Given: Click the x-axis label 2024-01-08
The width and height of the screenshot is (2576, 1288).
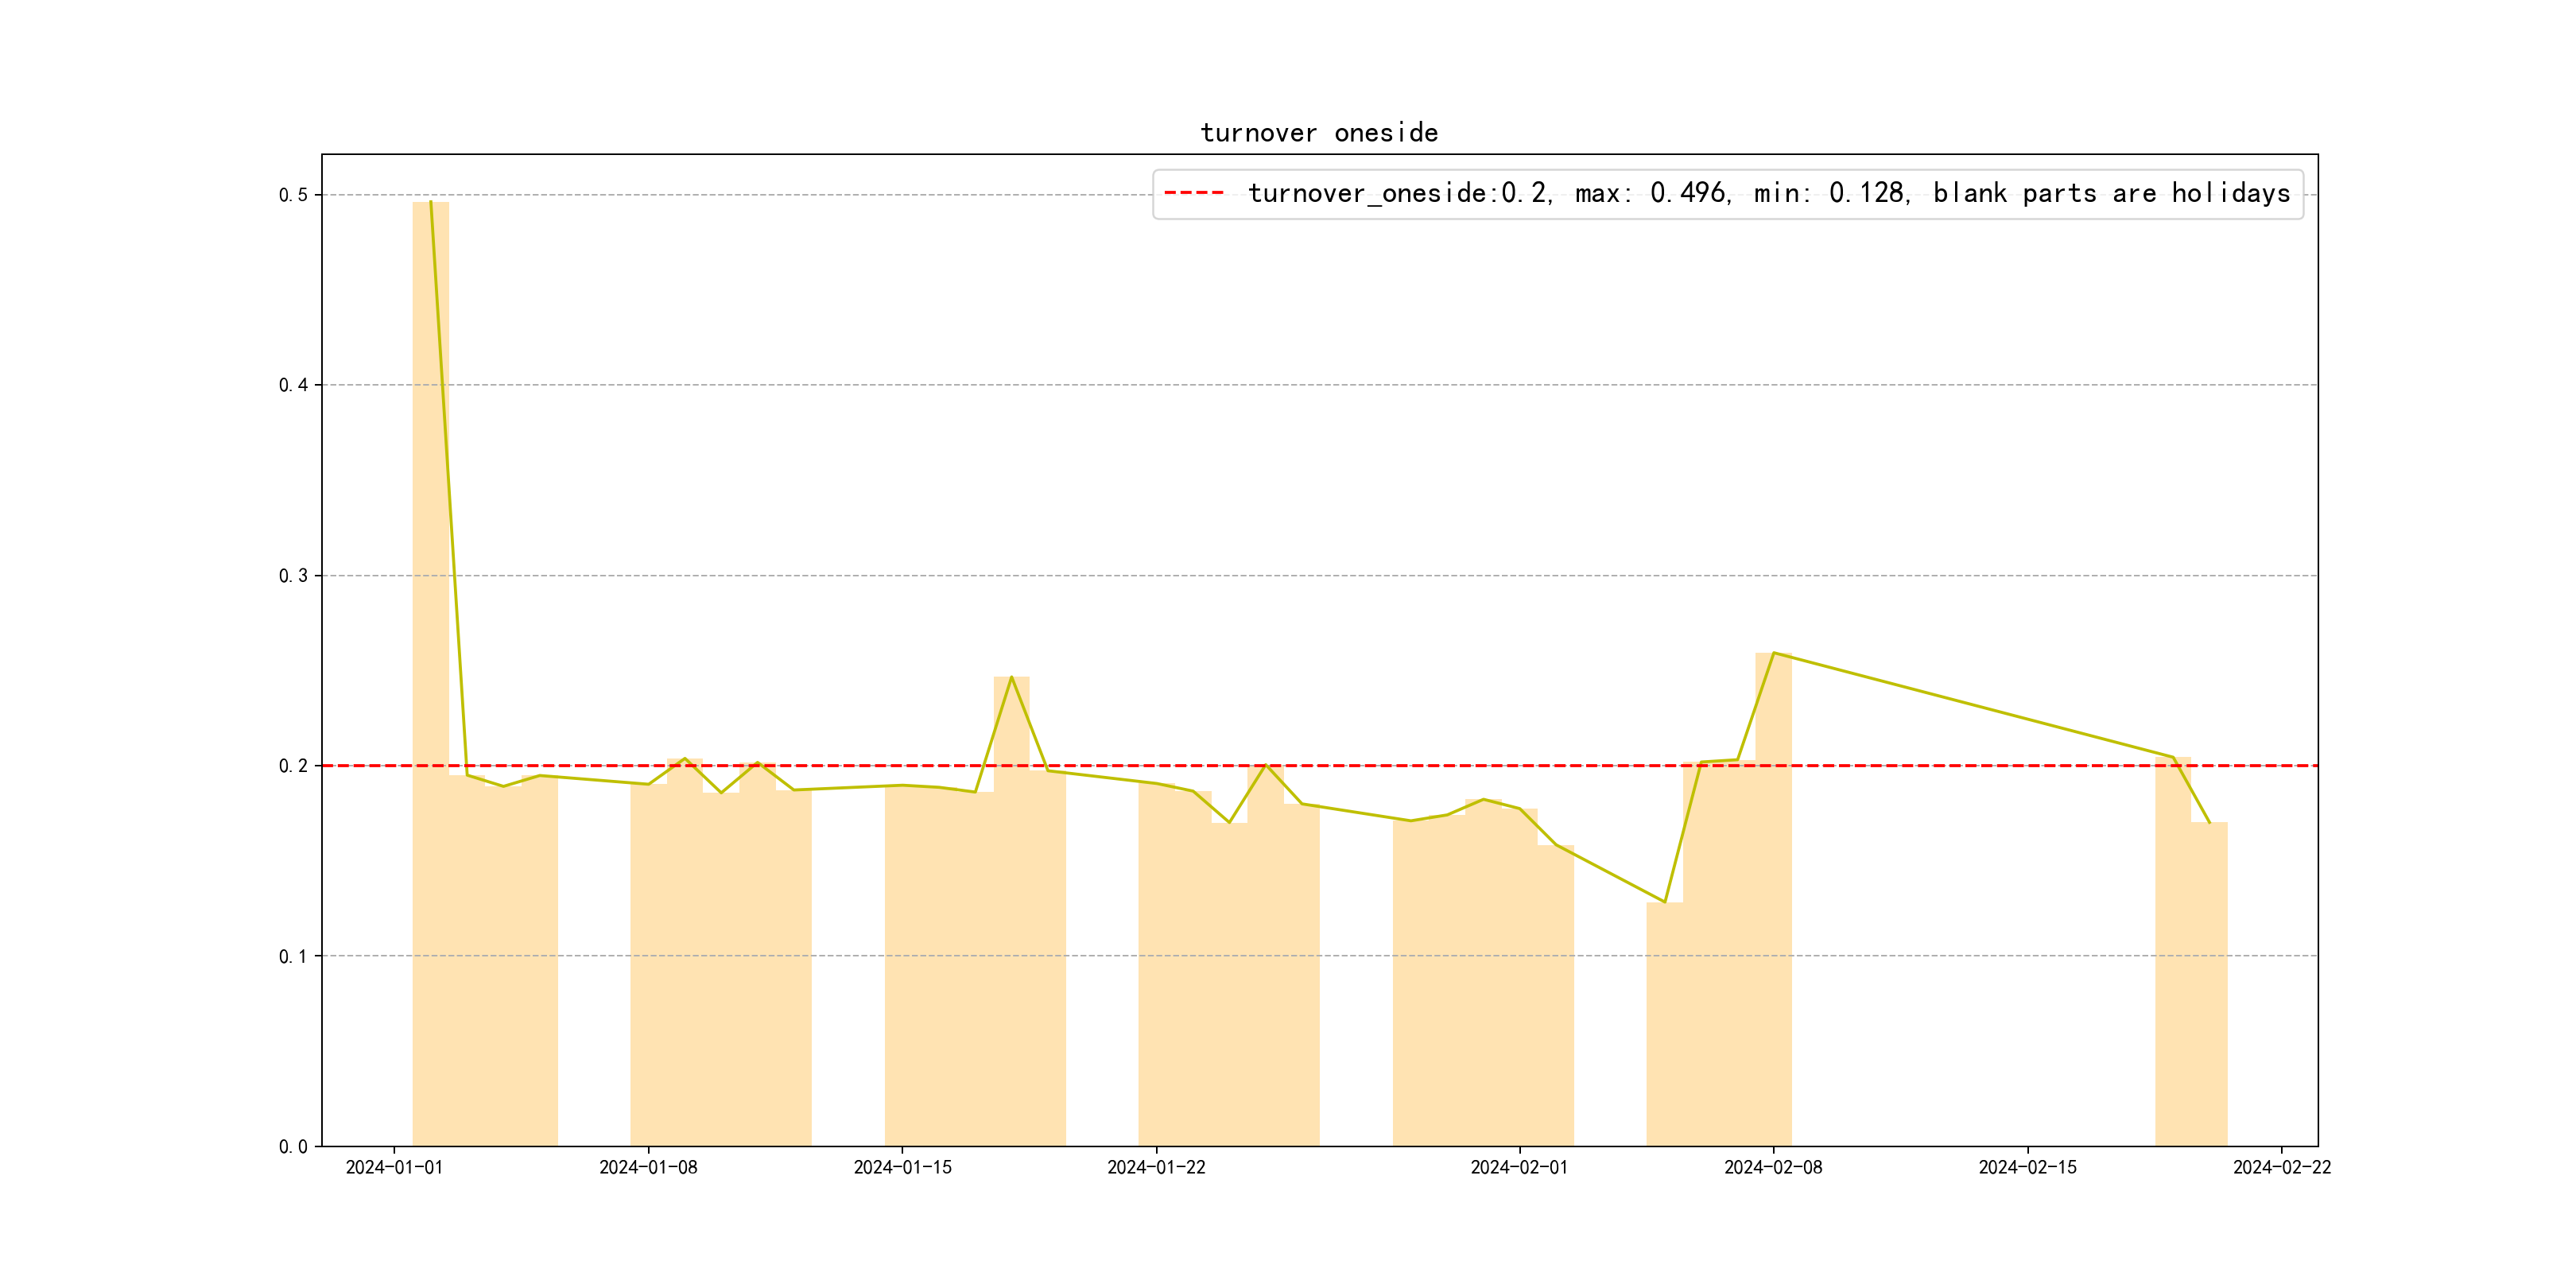Looking at the screenshot, I should point(648,1167).
